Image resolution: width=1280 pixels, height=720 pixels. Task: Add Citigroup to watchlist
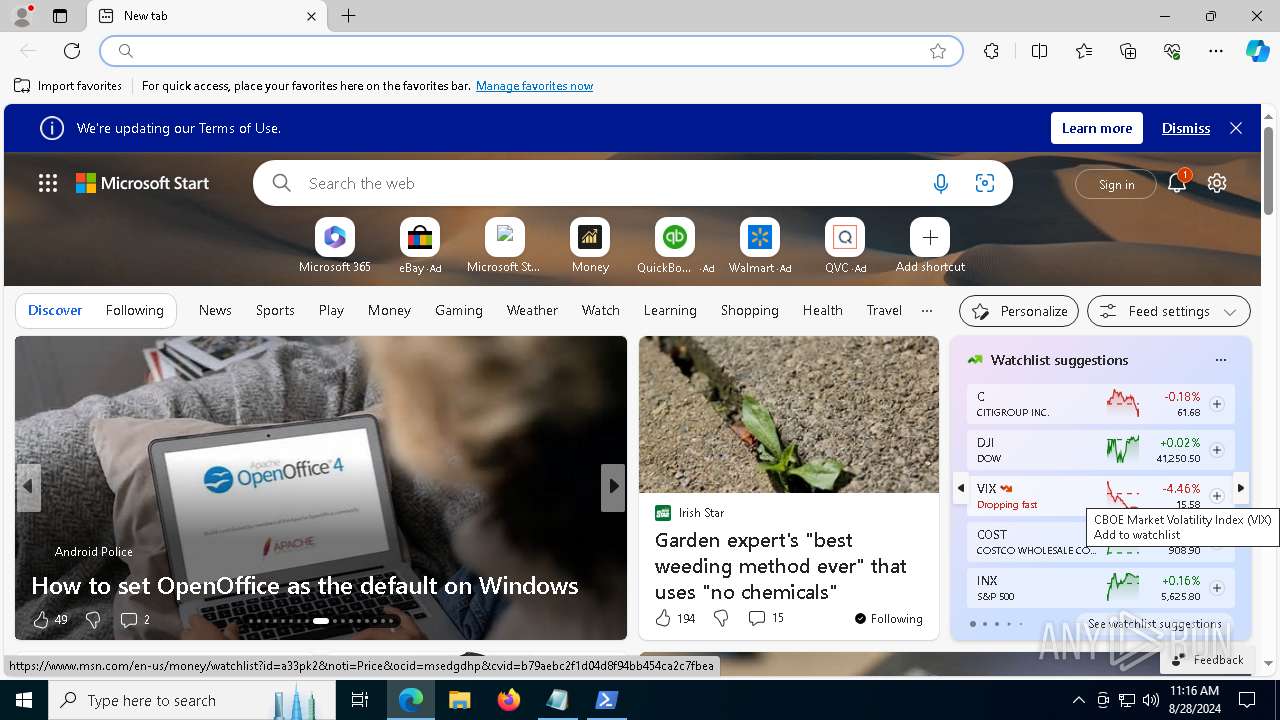[x=1217, y=404]
